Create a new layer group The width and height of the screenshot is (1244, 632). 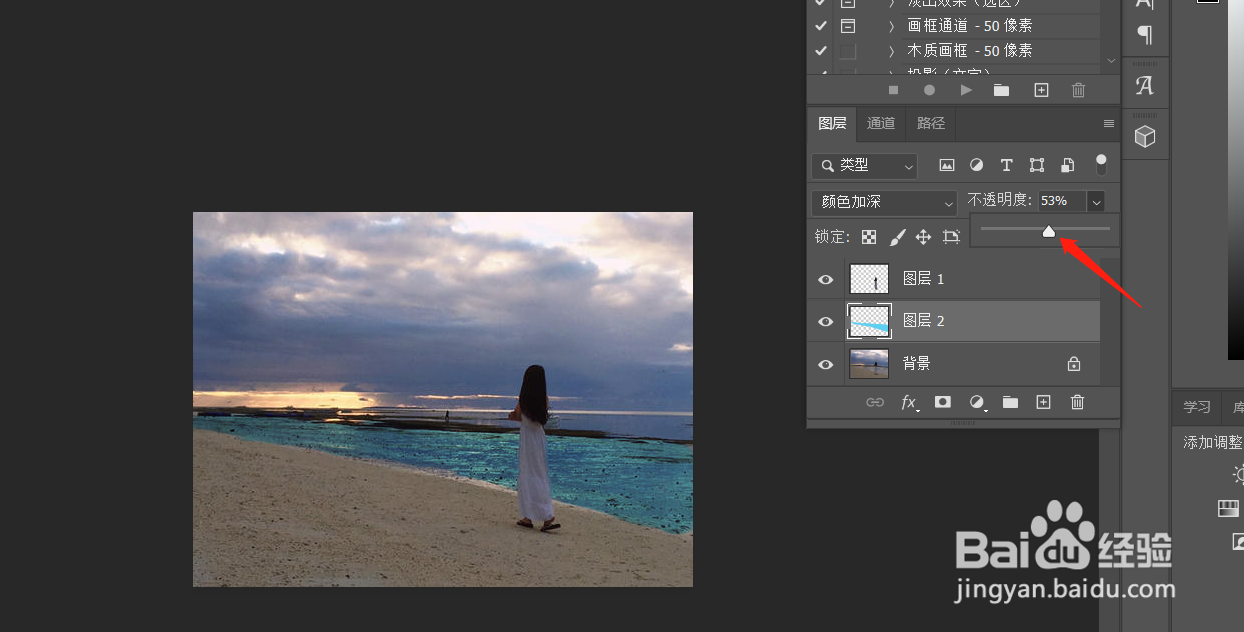click(1010, 402)
